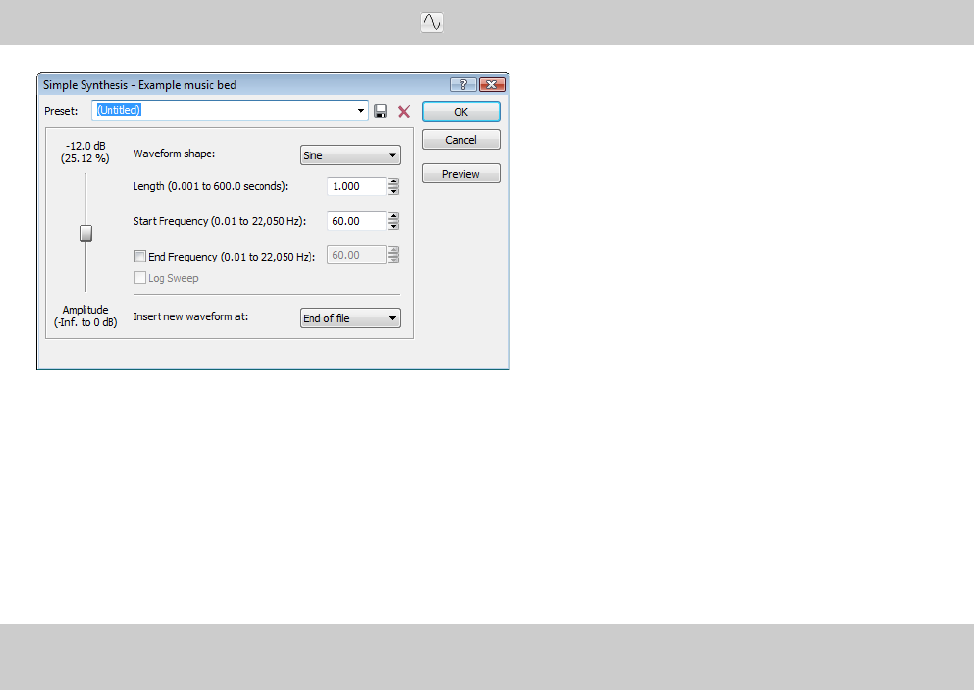974x690 pixels.
Task: Preview the synthesized tone
Action: pos(461,173)
